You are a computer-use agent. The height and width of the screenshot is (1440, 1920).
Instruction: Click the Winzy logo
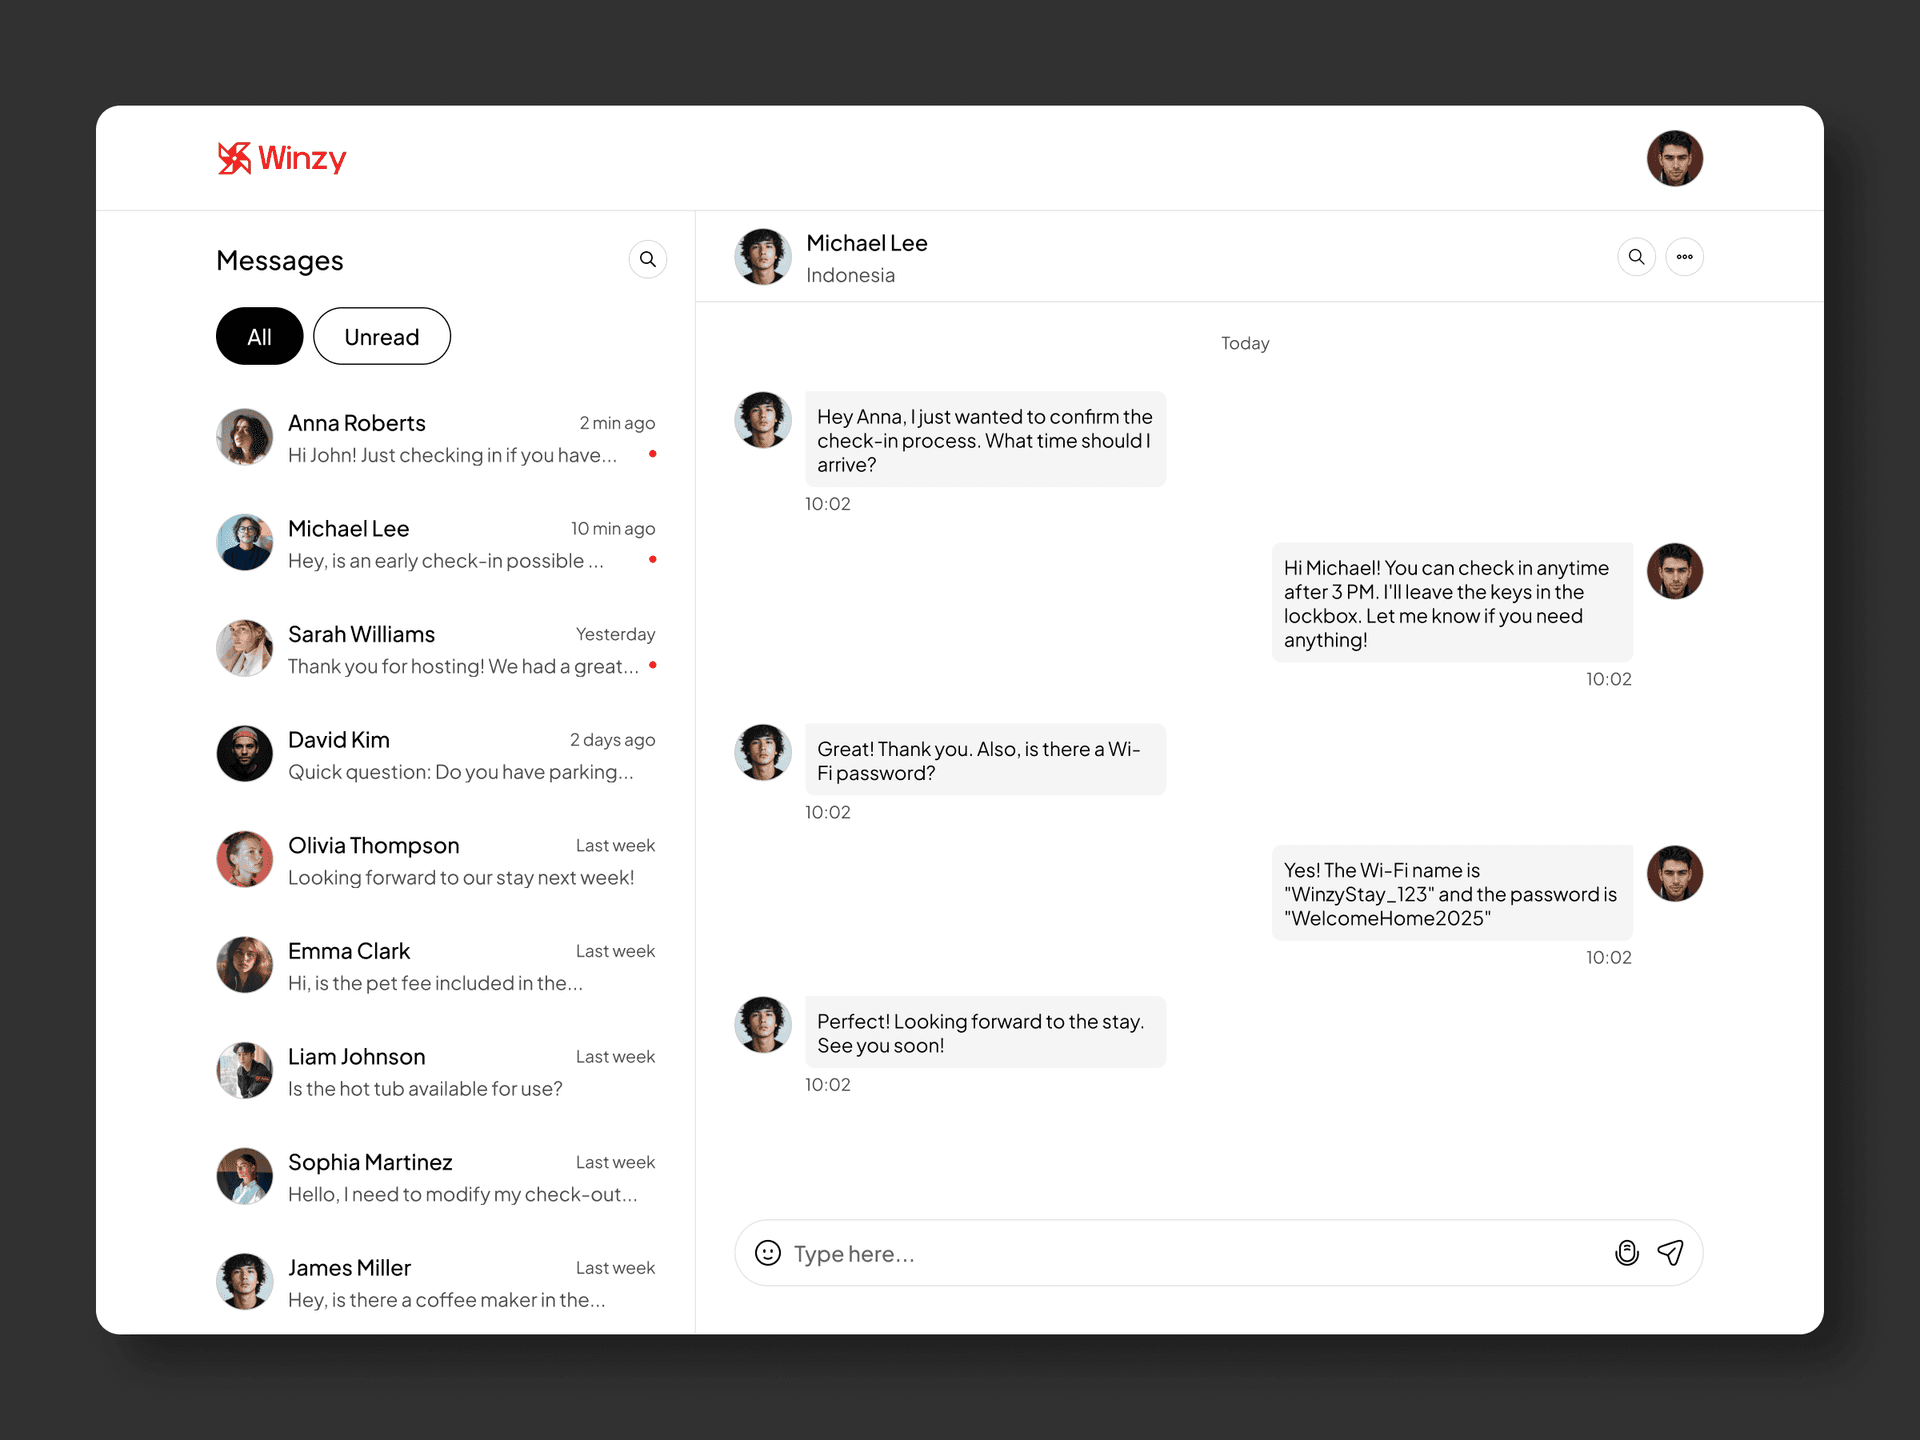pyautogui.click(x=282, y=158)
